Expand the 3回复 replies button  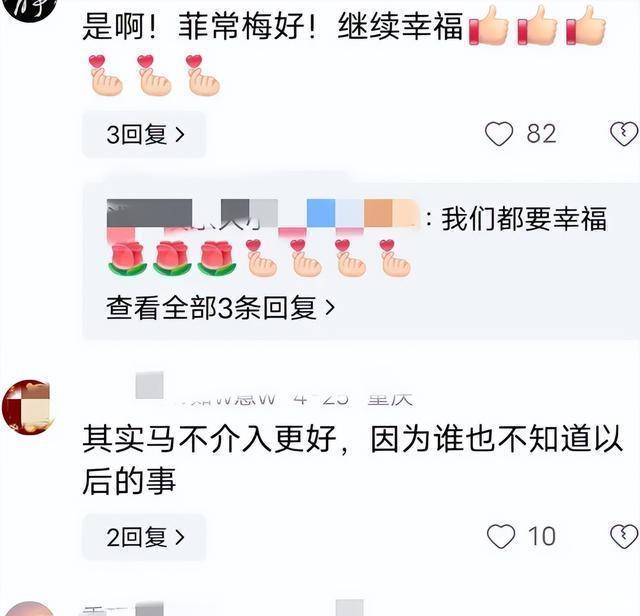[x=144, y=134]
